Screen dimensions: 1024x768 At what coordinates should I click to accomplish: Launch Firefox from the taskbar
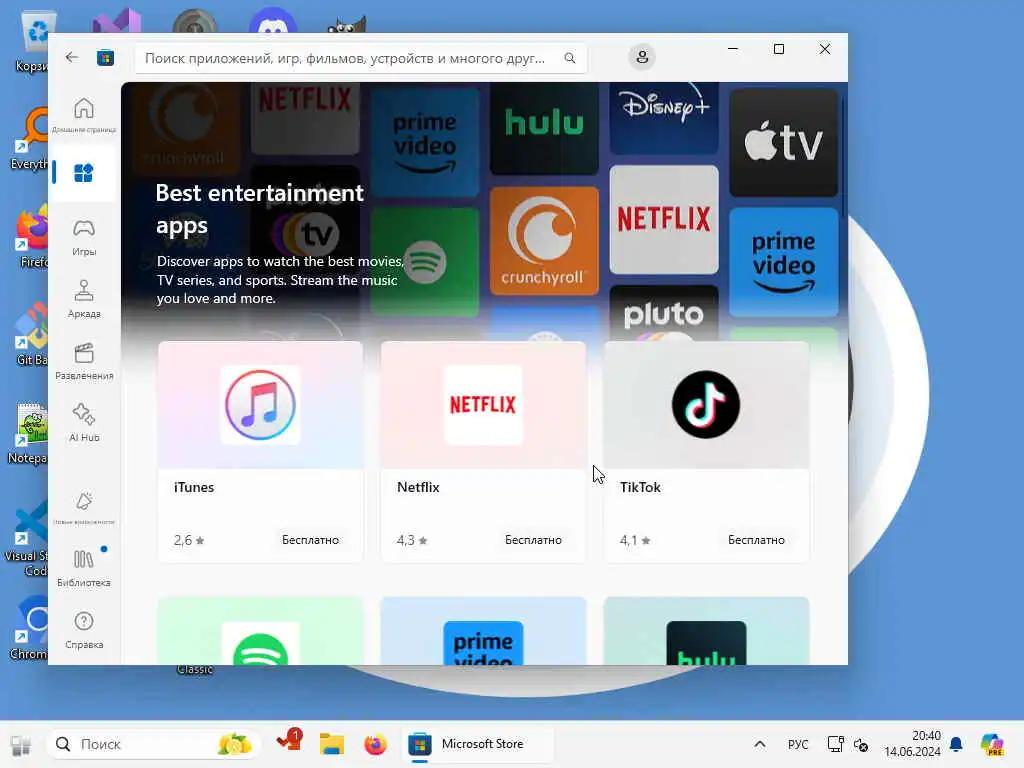coord(375,744)
